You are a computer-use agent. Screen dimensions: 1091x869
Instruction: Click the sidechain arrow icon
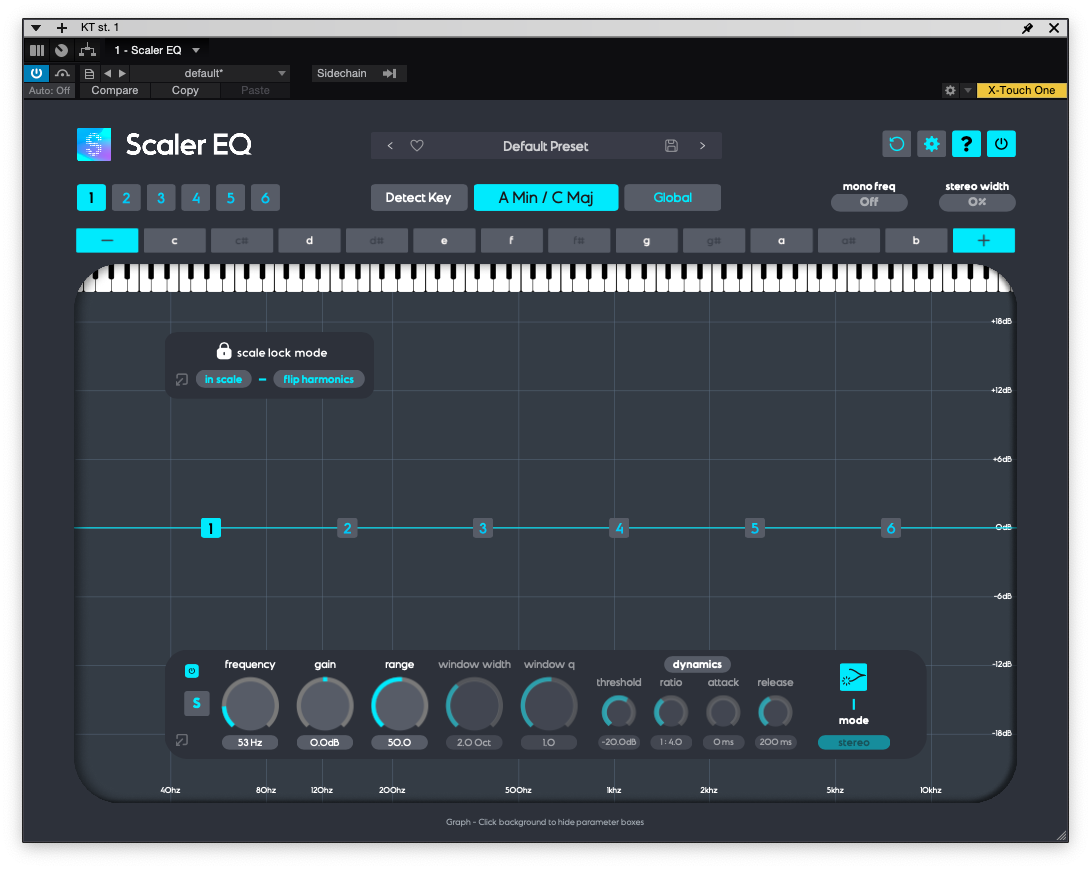pyautogui.click(x=390, y=73)
